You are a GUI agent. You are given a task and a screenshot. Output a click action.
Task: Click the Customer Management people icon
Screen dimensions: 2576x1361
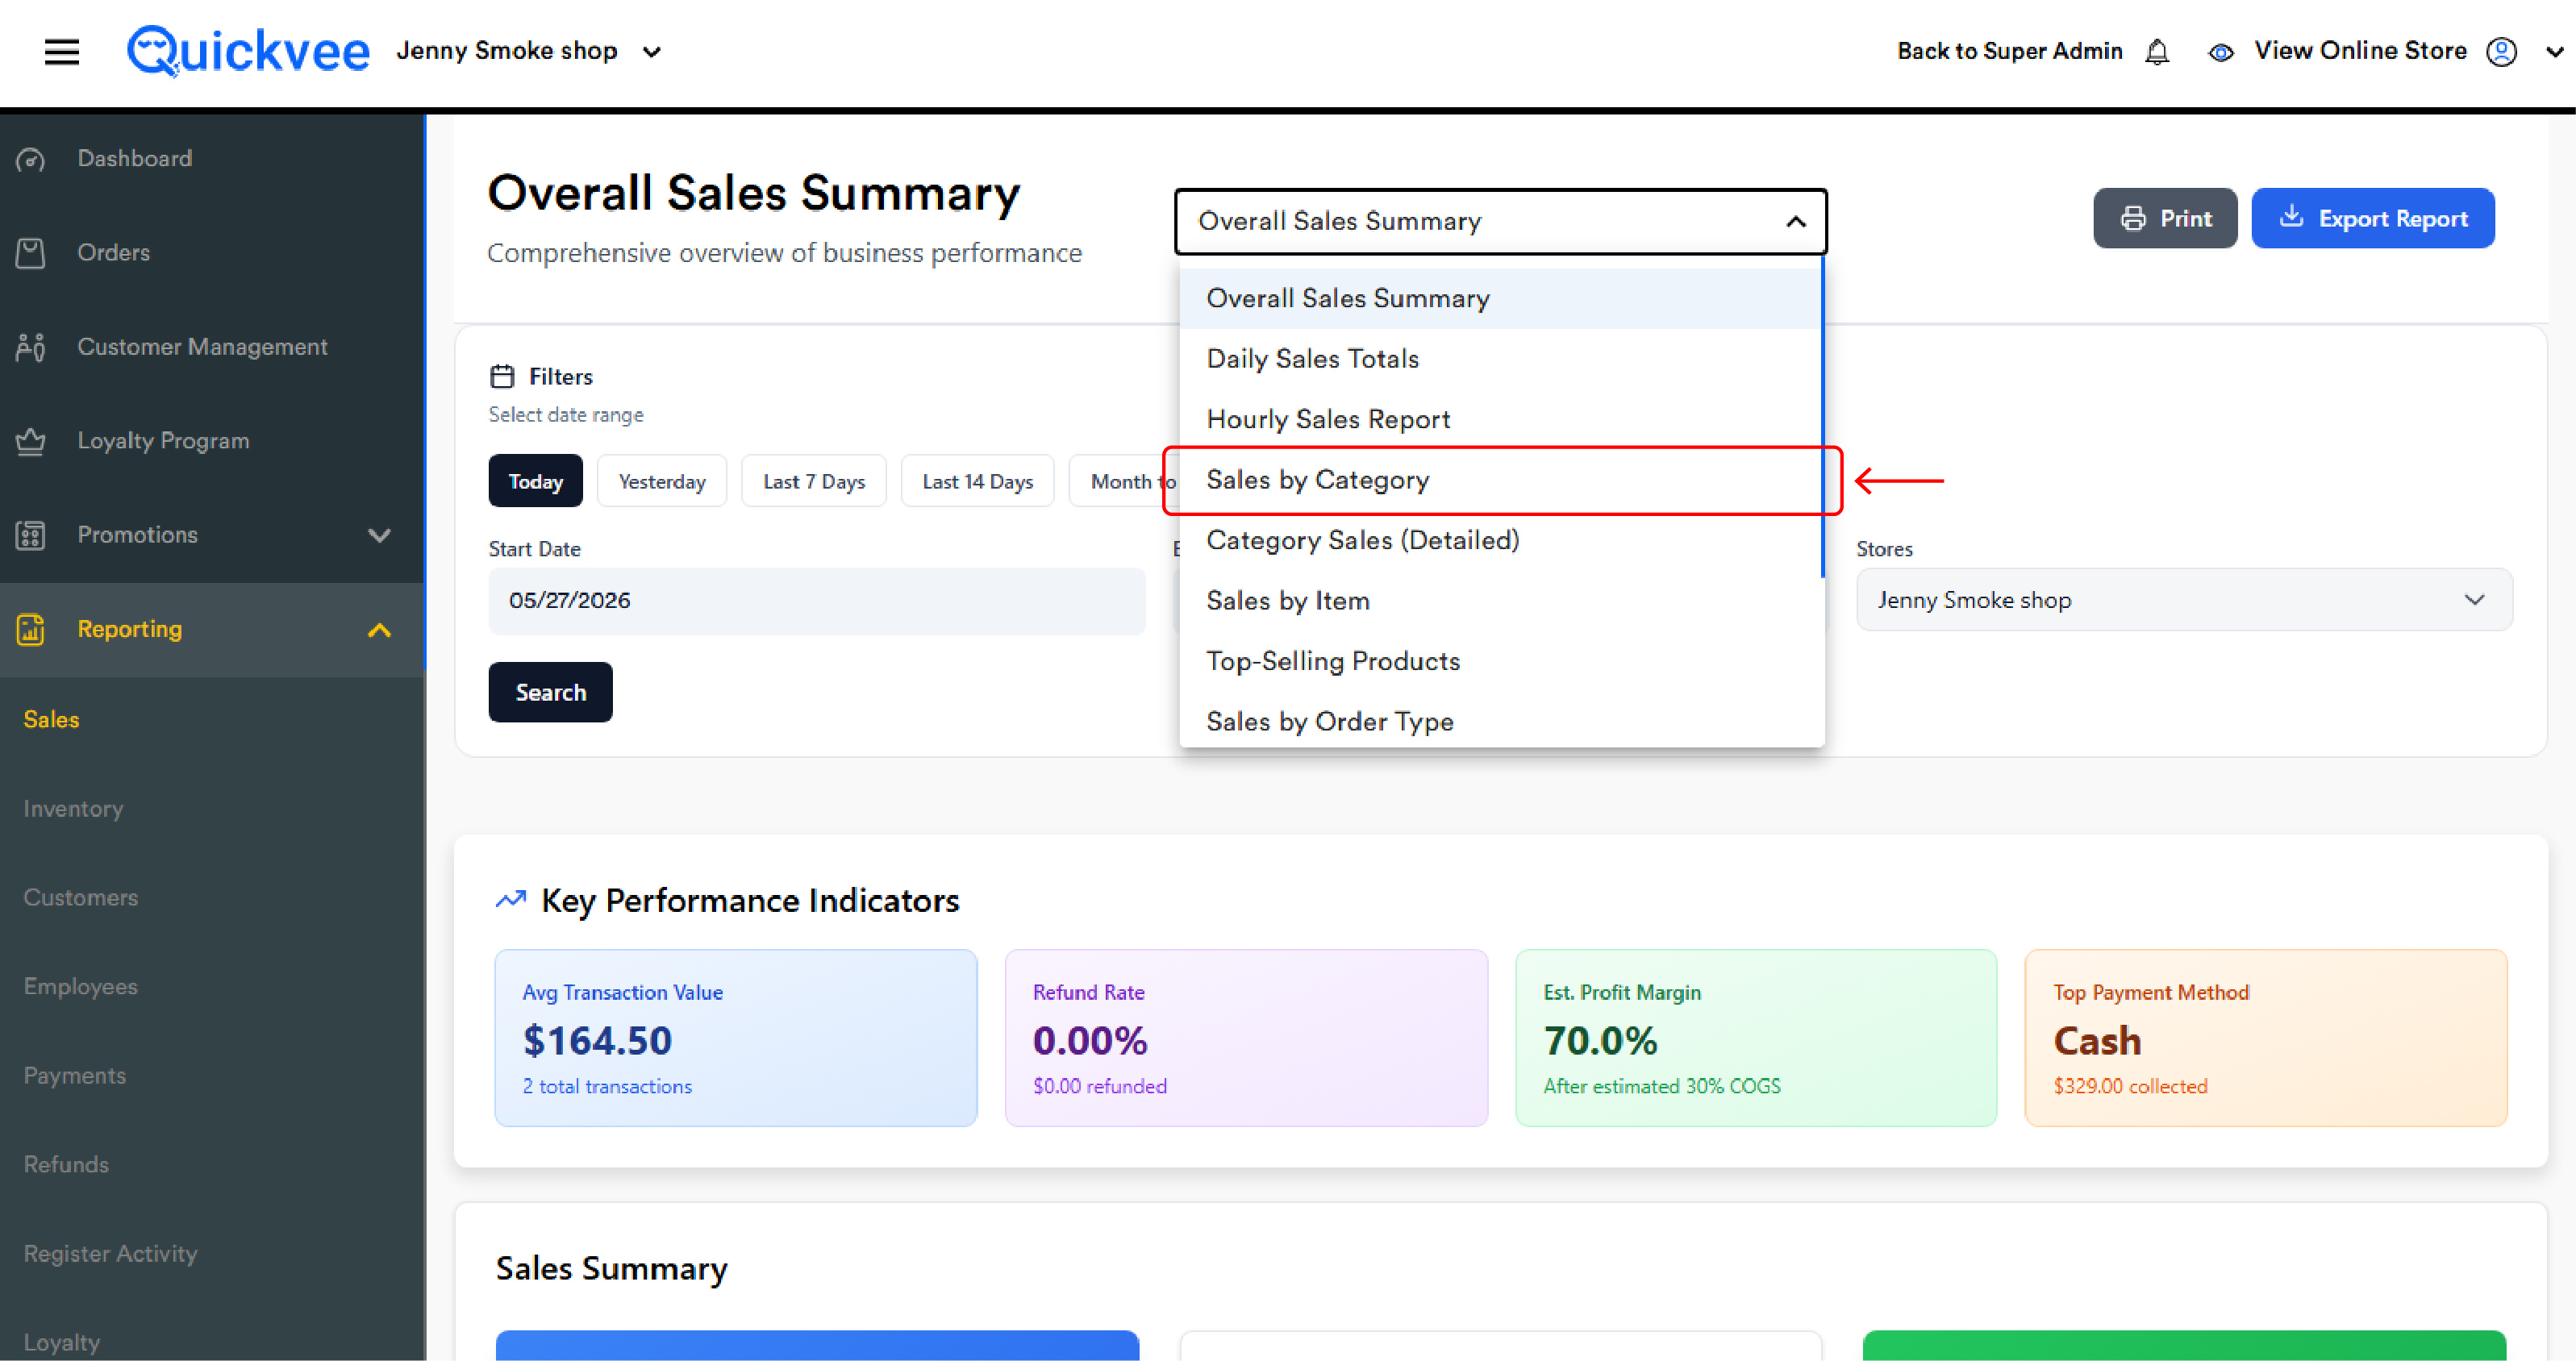(31, 347)
